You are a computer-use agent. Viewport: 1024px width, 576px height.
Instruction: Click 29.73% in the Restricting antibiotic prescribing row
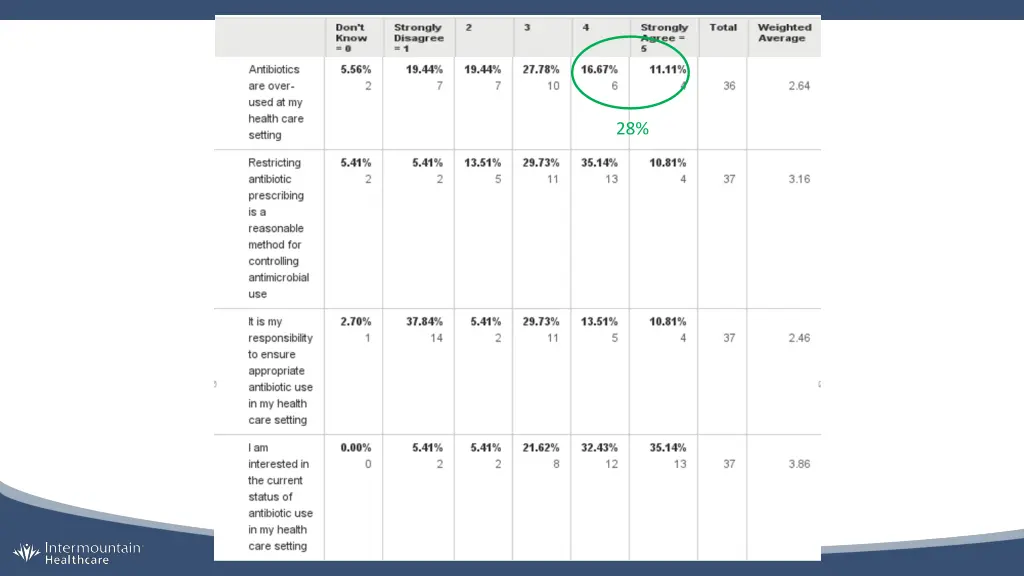coord(541,163)
